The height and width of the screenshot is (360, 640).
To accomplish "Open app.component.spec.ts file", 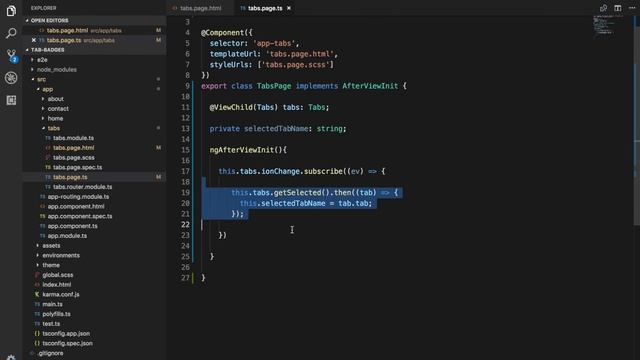I will pyautogui.click(x=80, y=216).
